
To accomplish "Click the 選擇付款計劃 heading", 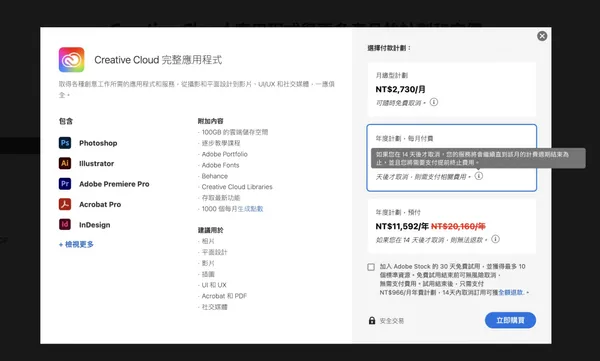I will pos(389,48).
